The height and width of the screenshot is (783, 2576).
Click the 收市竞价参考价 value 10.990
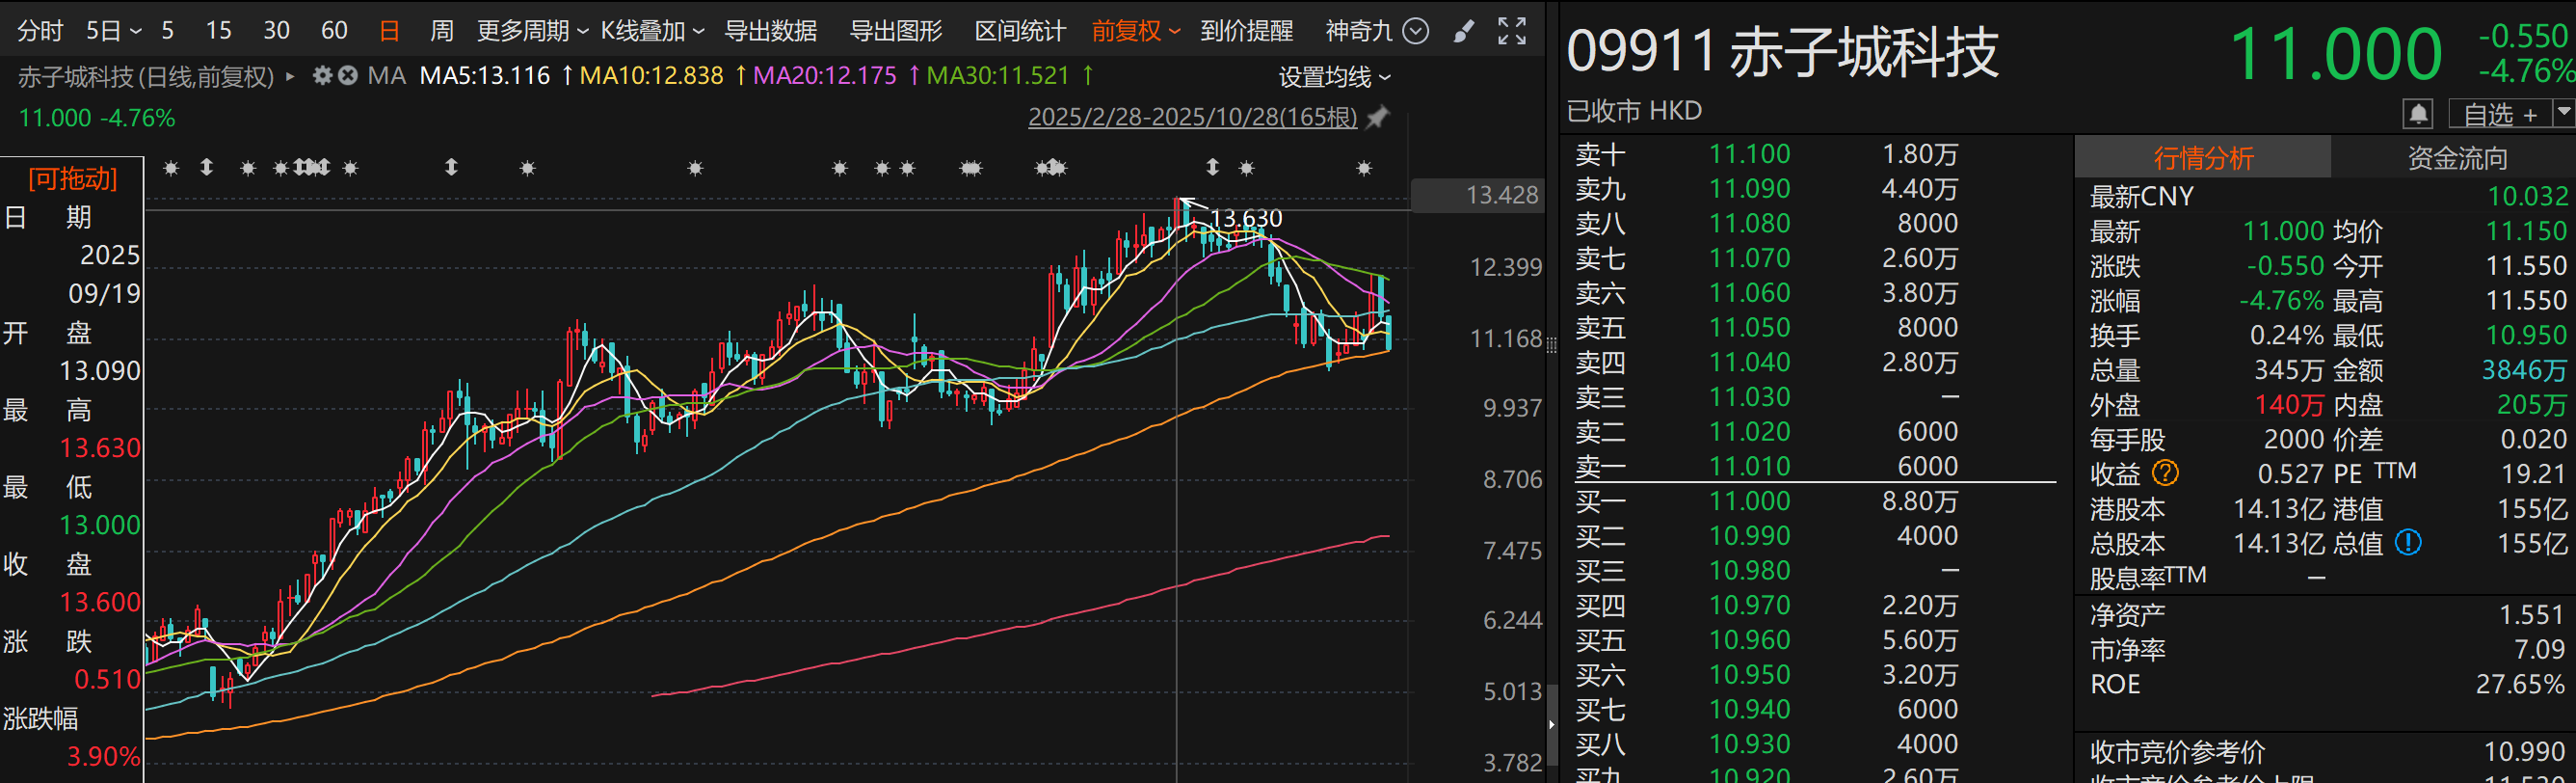tap(2525, 751)
